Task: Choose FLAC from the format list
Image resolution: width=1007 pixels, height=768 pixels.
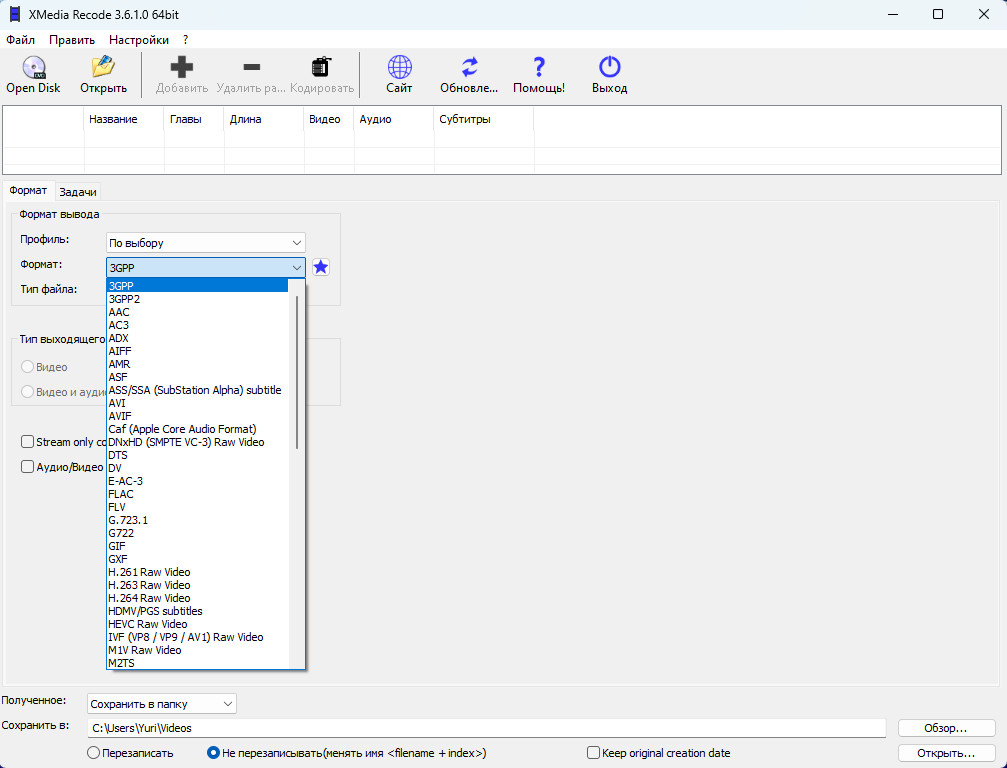Action: click(x=121, y=494)
